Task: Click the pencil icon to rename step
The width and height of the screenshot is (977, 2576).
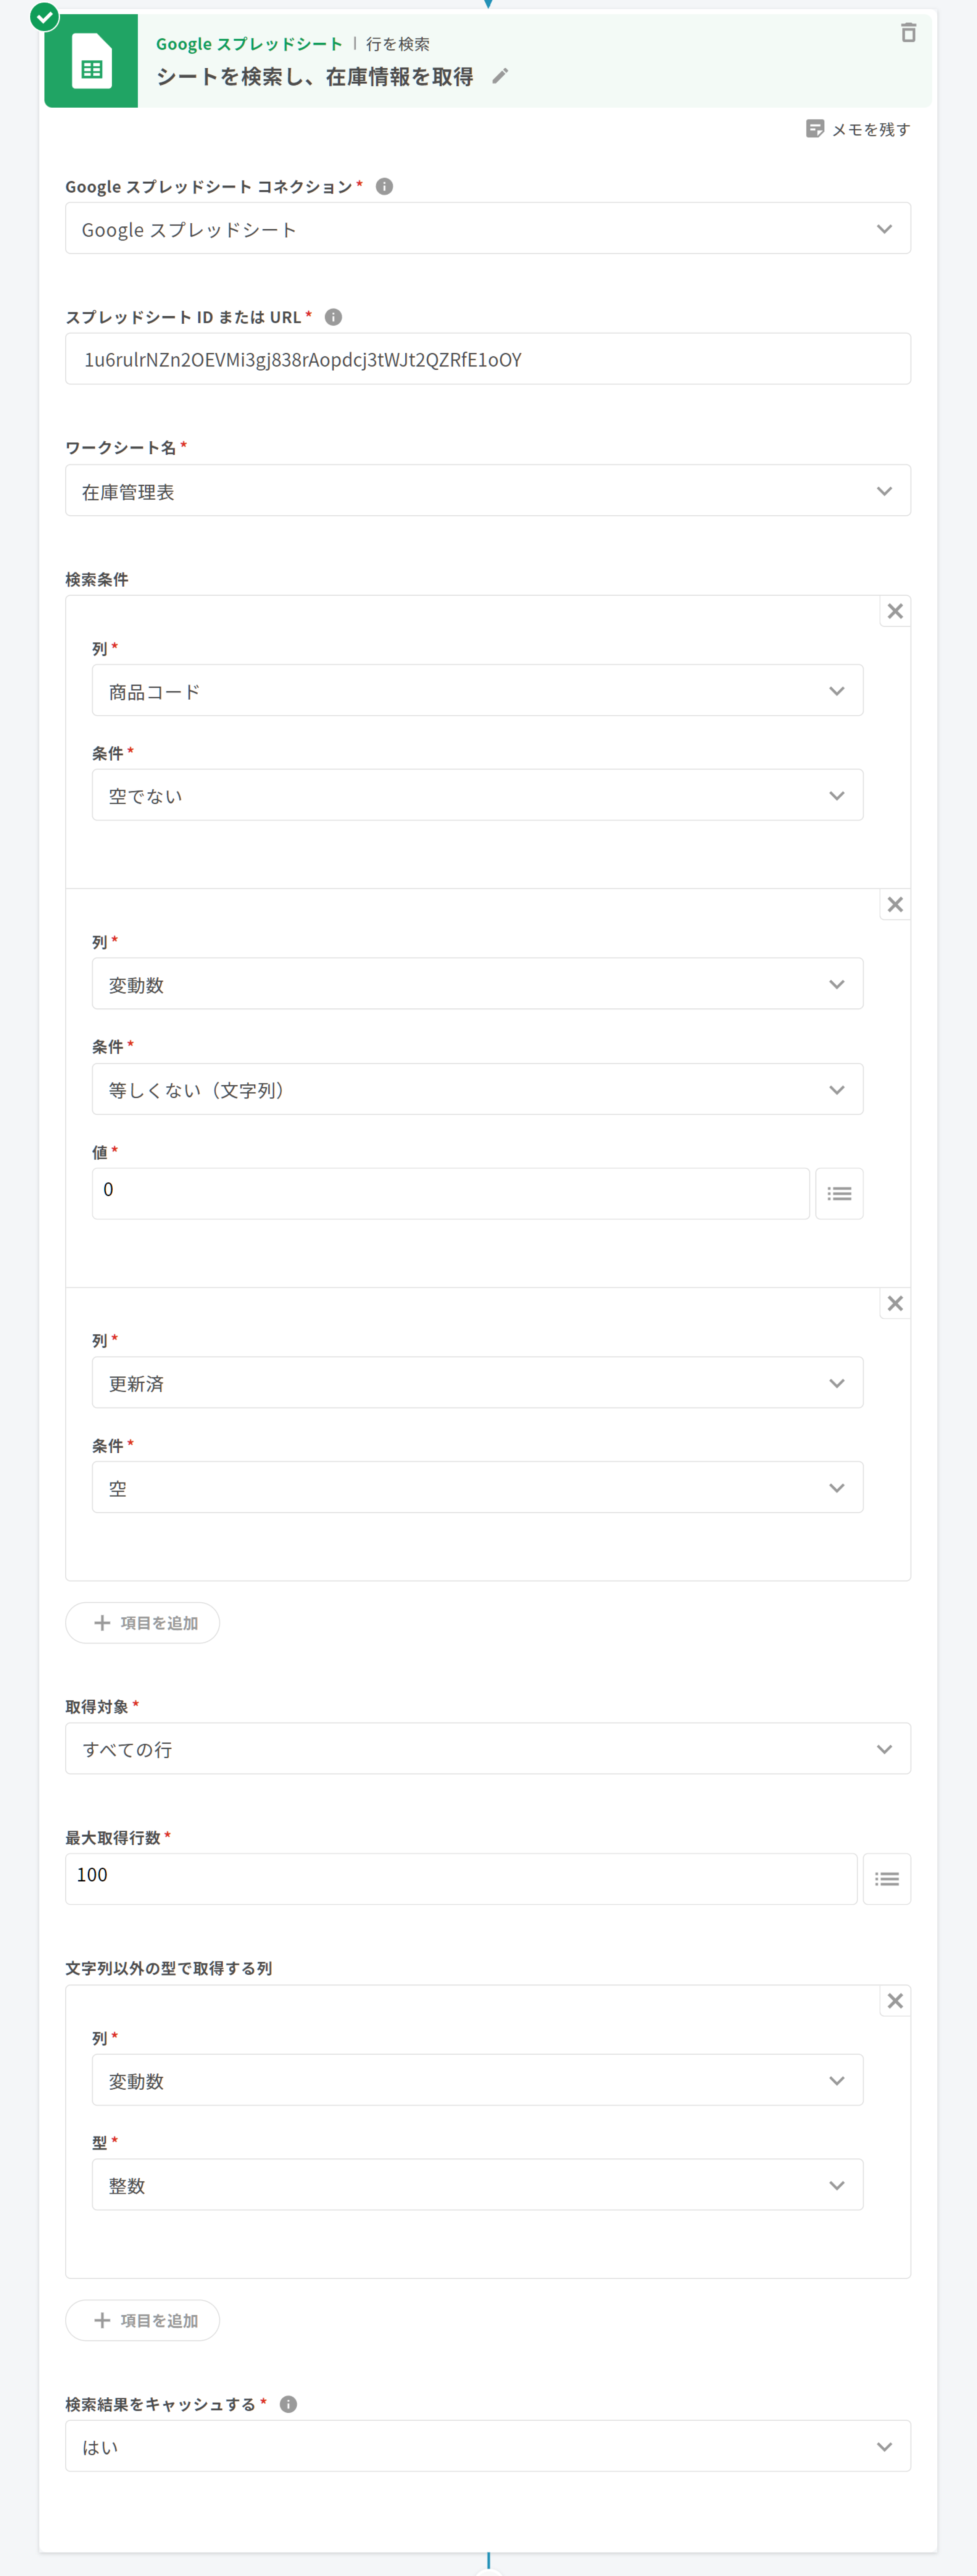Action: click(x=500, y=76)
